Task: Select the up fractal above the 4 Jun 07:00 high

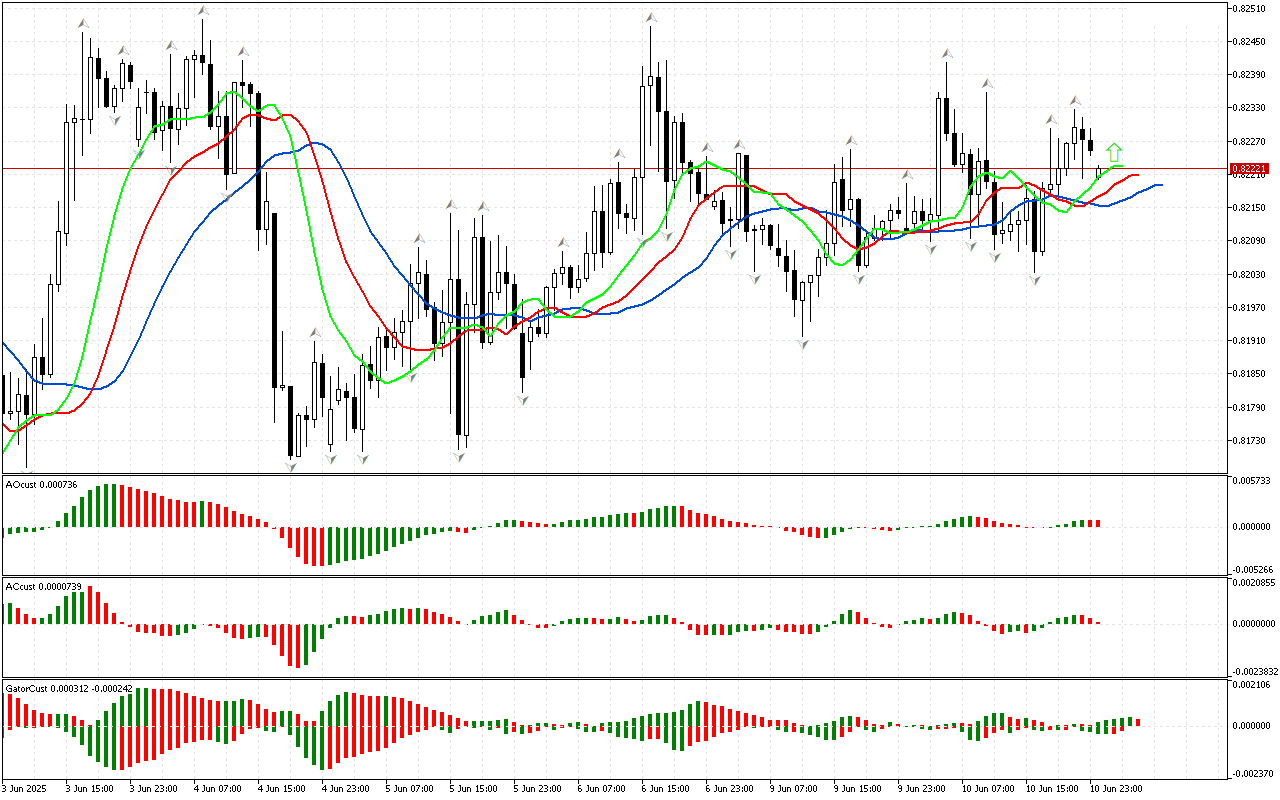Action: point(203,10)
